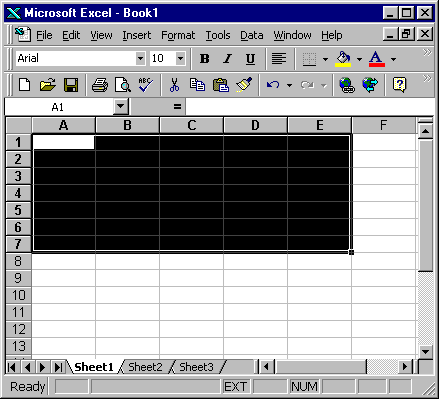Viewport: 439px width, 399px height.
Task: Open the Web toolbar globe icon
Action: click(370, 85)
